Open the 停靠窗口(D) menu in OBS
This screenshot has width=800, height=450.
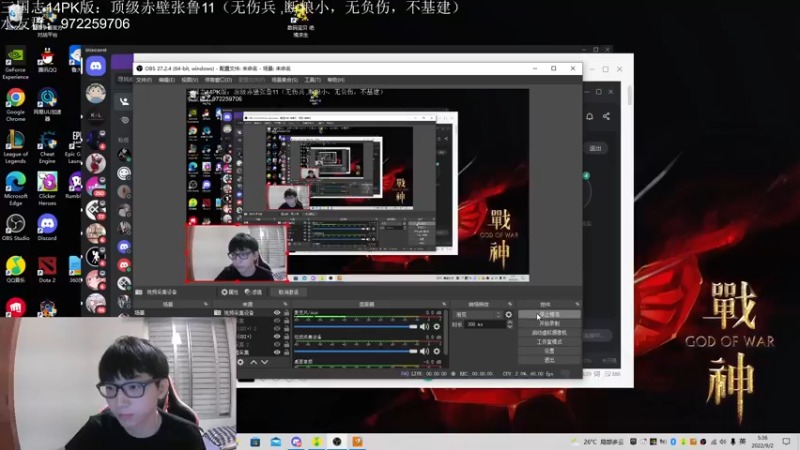(218, 80)
